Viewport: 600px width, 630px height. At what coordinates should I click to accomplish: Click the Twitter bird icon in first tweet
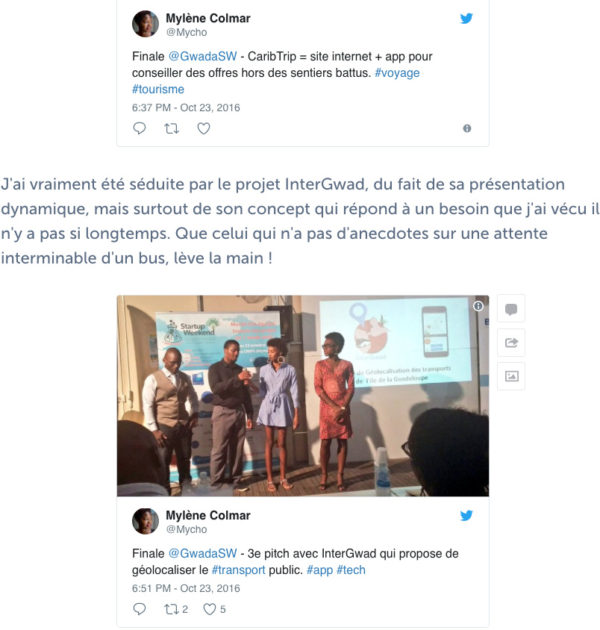466,18
